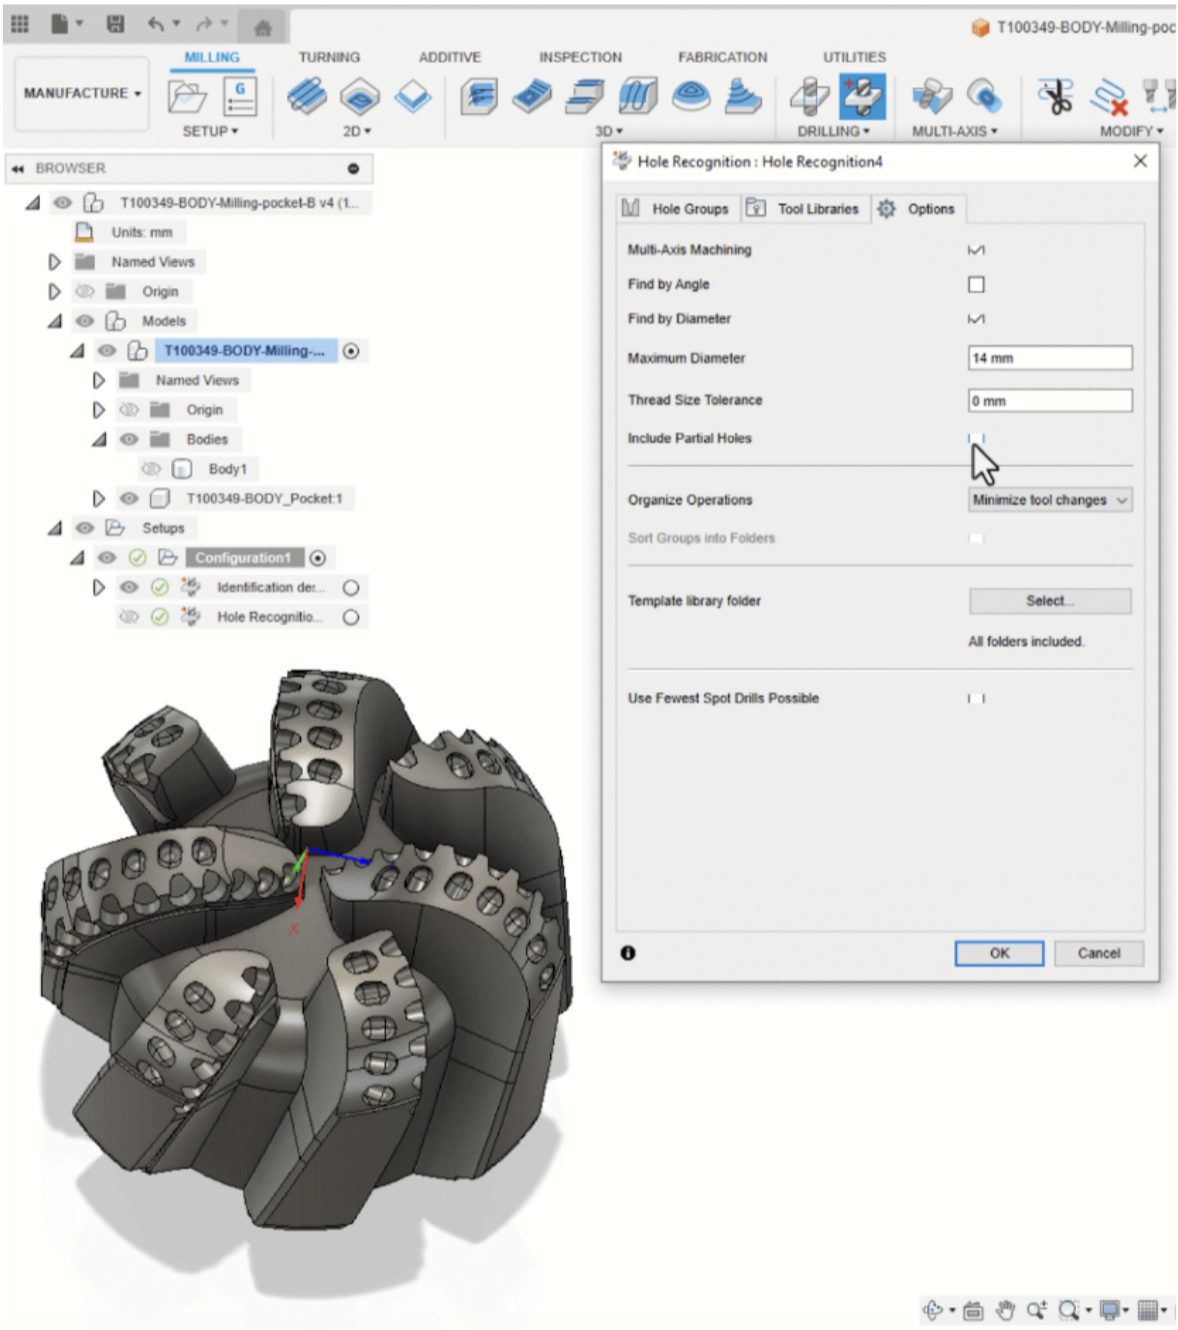Click the Undo arrow
Image resolution: width=1178 pixels, height=1330 pixels.
(x=156, y=24)
